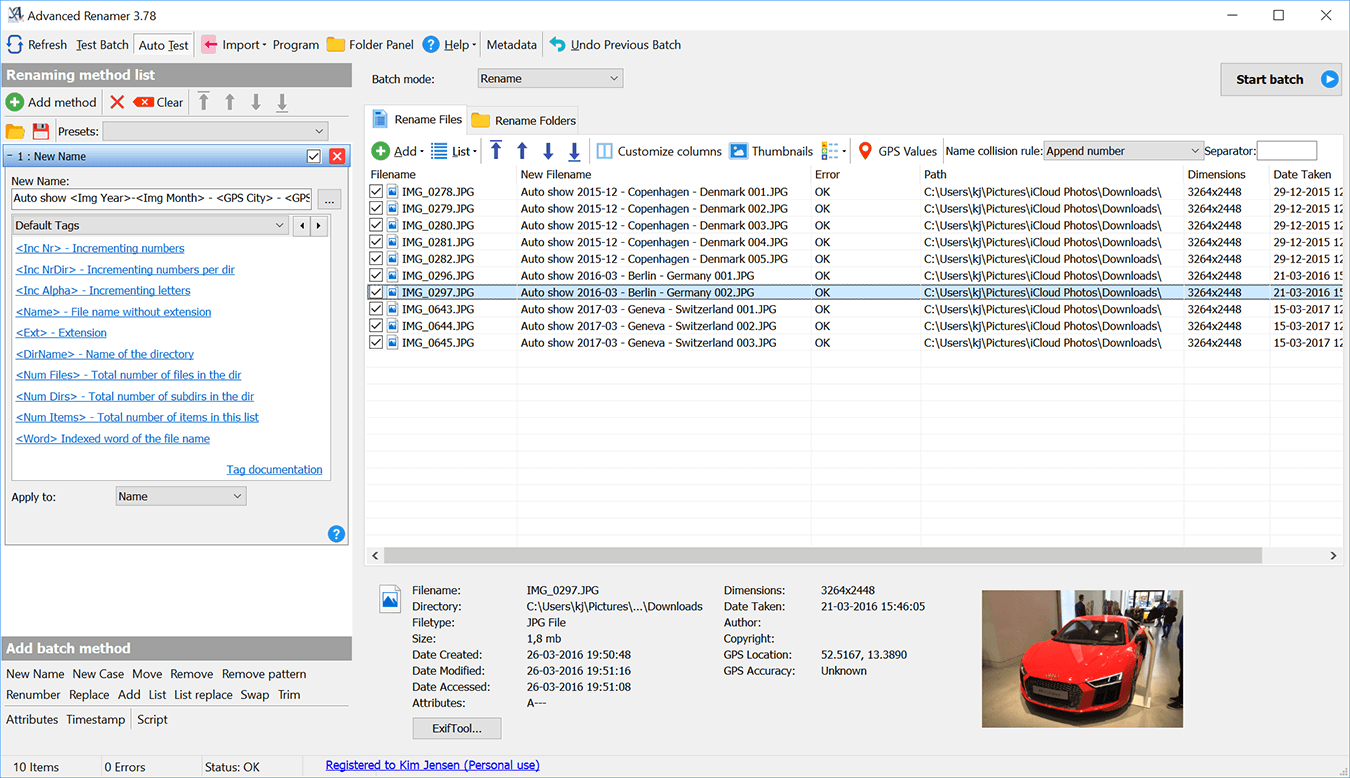Open the Batch mode dropdown
1350x778 pixels.
pos(549,77)
